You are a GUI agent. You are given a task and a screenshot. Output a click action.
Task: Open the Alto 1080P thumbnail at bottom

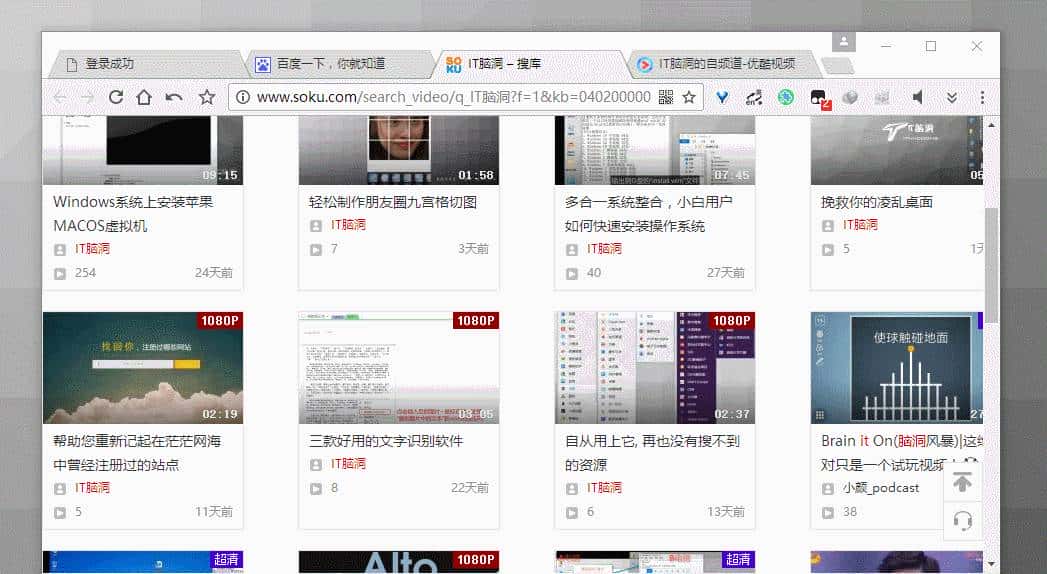[399, 562]
